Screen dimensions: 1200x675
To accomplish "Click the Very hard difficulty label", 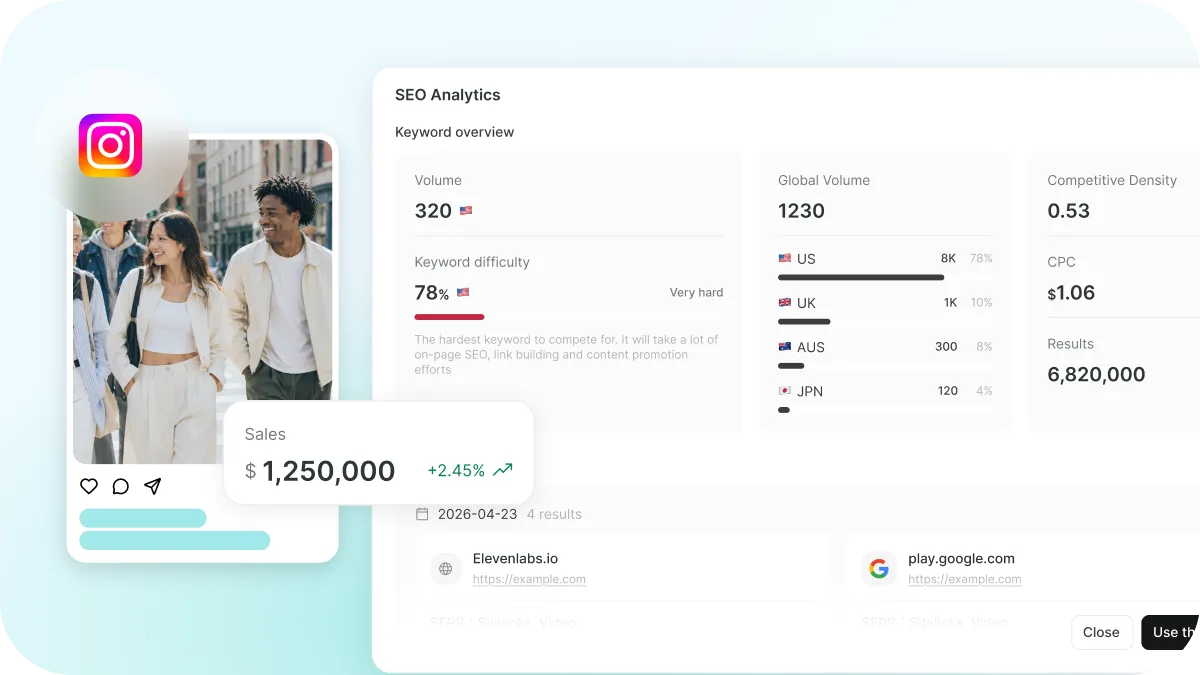I will click(x=696, y=293).
